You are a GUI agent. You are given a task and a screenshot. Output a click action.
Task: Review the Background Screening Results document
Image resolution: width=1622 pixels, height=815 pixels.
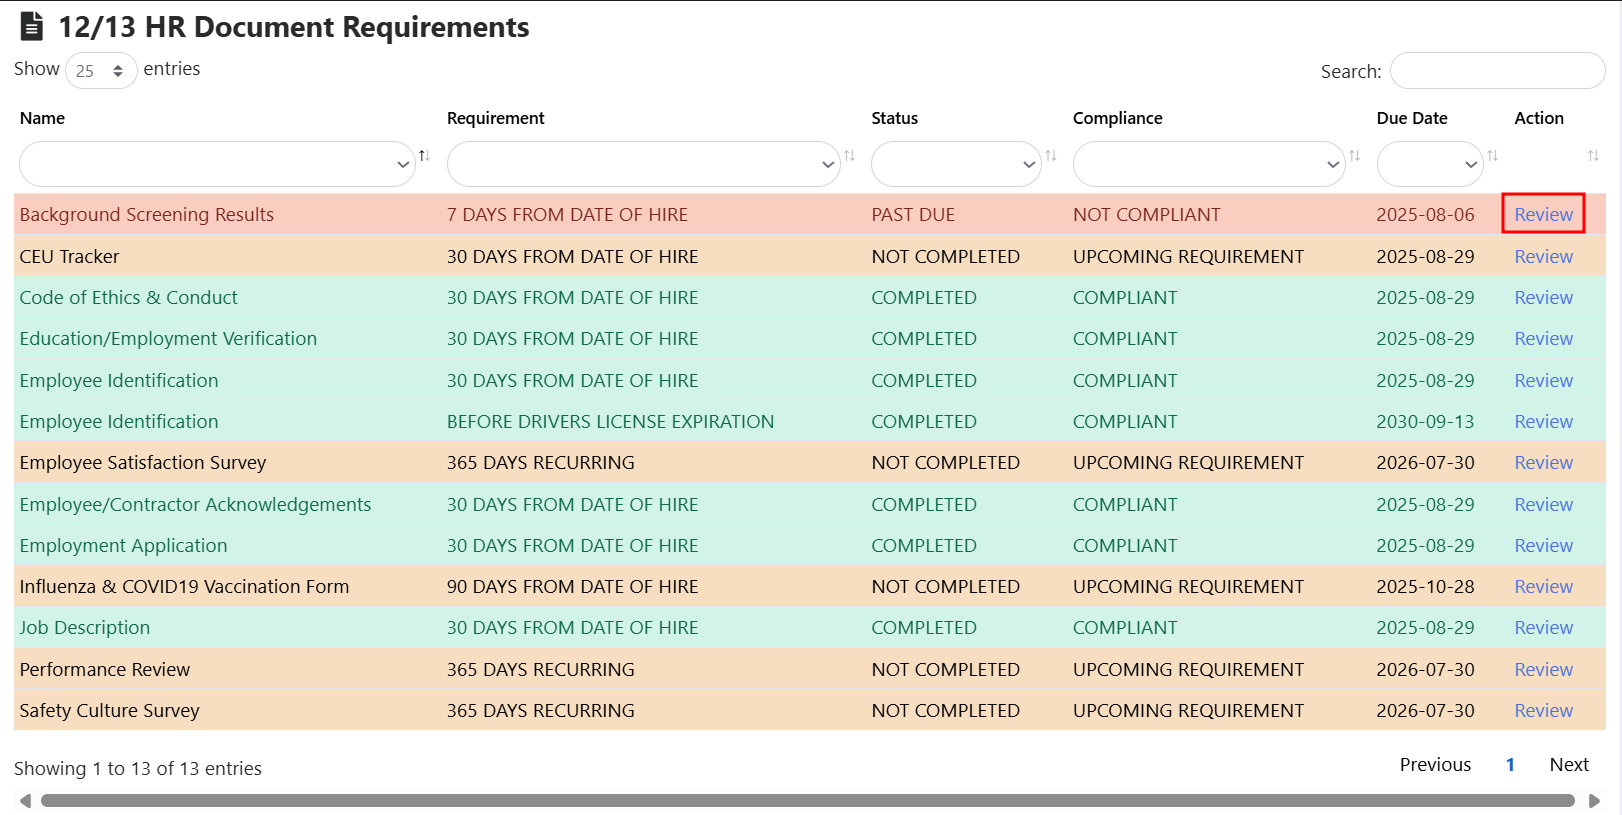(1543, 214)
